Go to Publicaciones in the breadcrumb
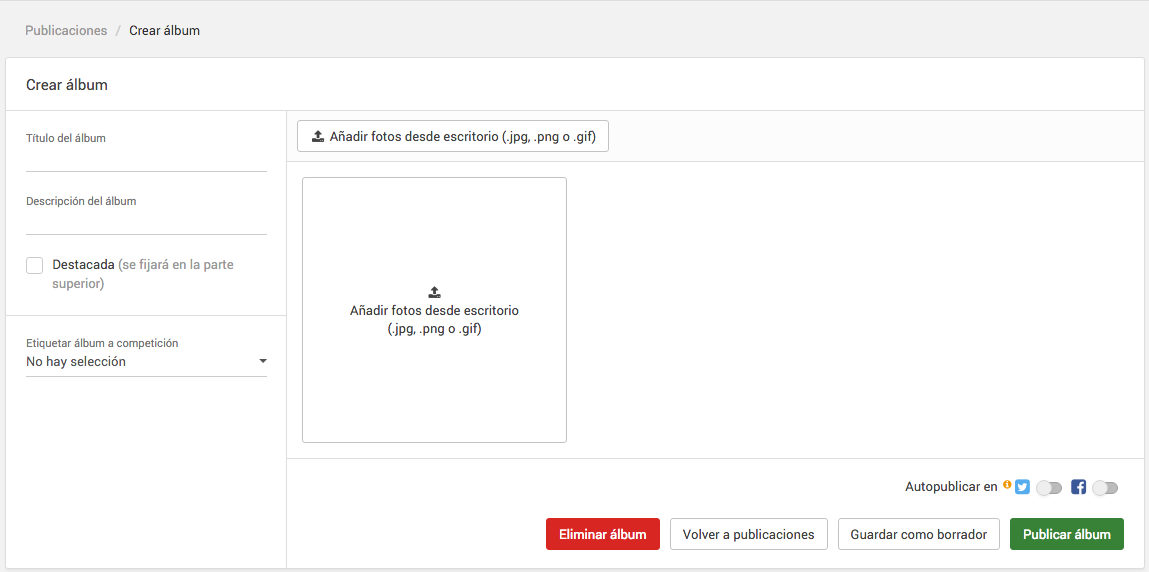 click(x=66, y=31)
